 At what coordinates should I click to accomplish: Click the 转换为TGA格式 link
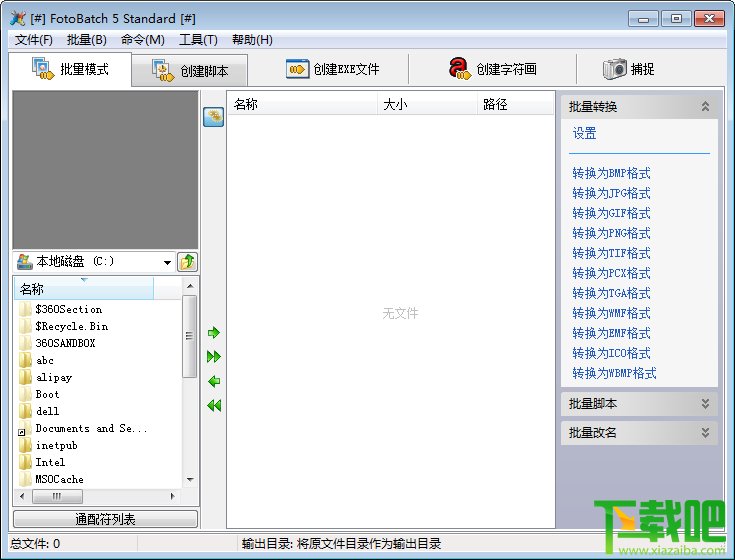click(x=611, y=293)
